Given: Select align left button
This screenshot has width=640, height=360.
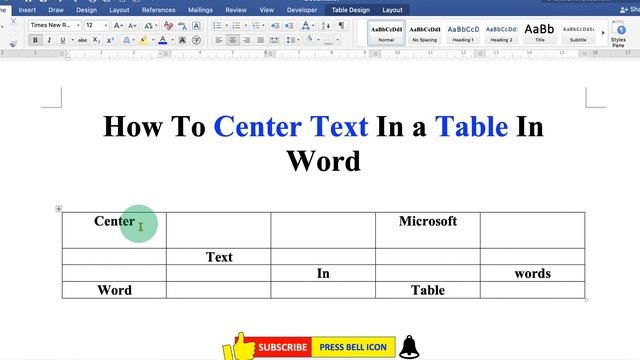Looking at the screenshot, I should 219,40.
